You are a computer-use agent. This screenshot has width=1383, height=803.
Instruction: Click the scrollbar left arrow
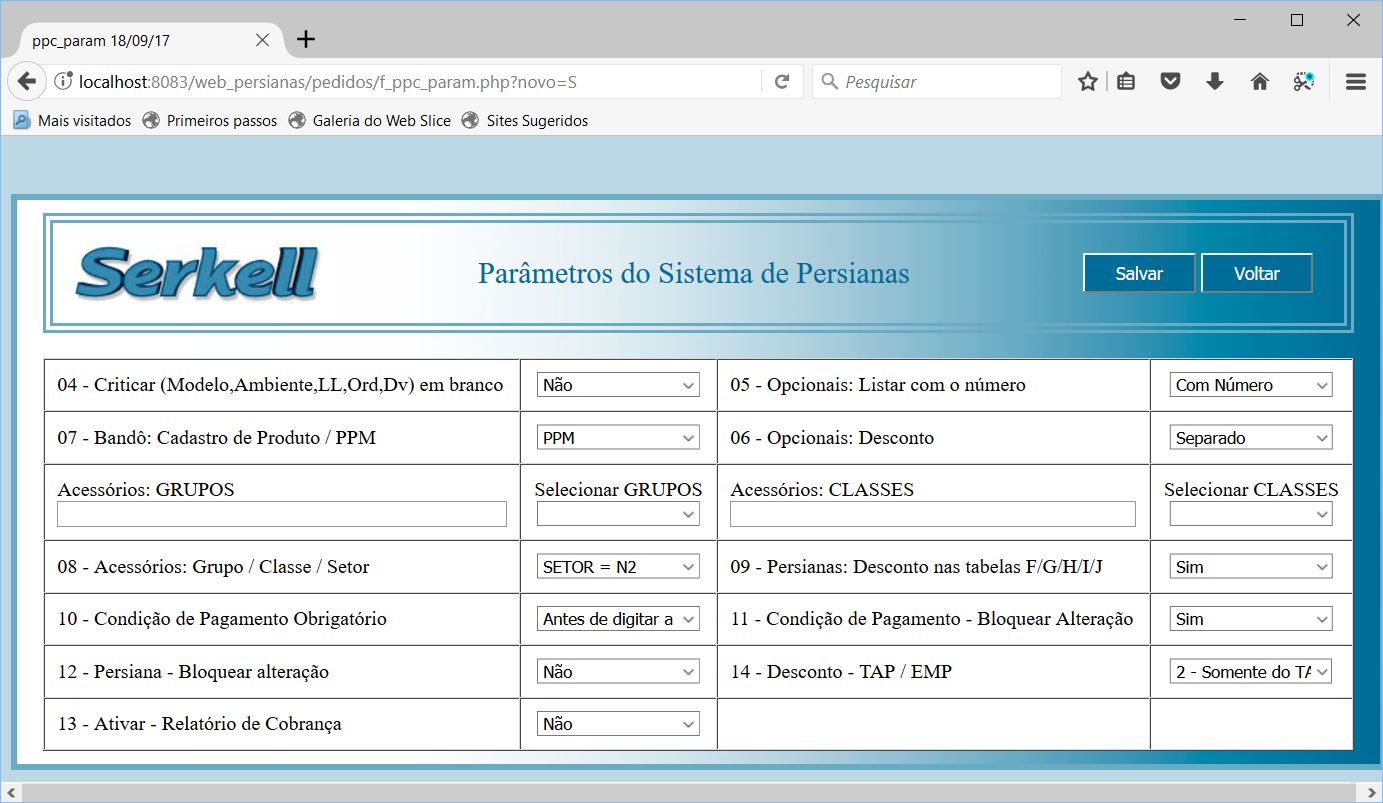point(9,793)
